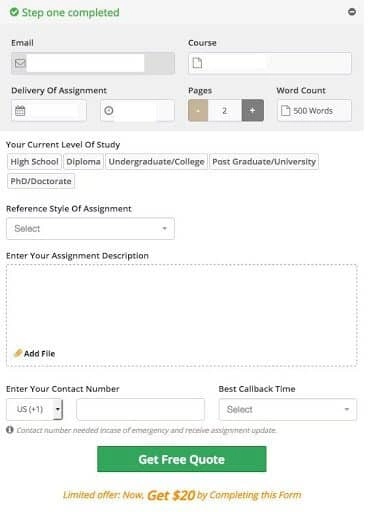Screen dimensions: 369x512
Task: Select High School level of study
Action: [x=34, y=162]
